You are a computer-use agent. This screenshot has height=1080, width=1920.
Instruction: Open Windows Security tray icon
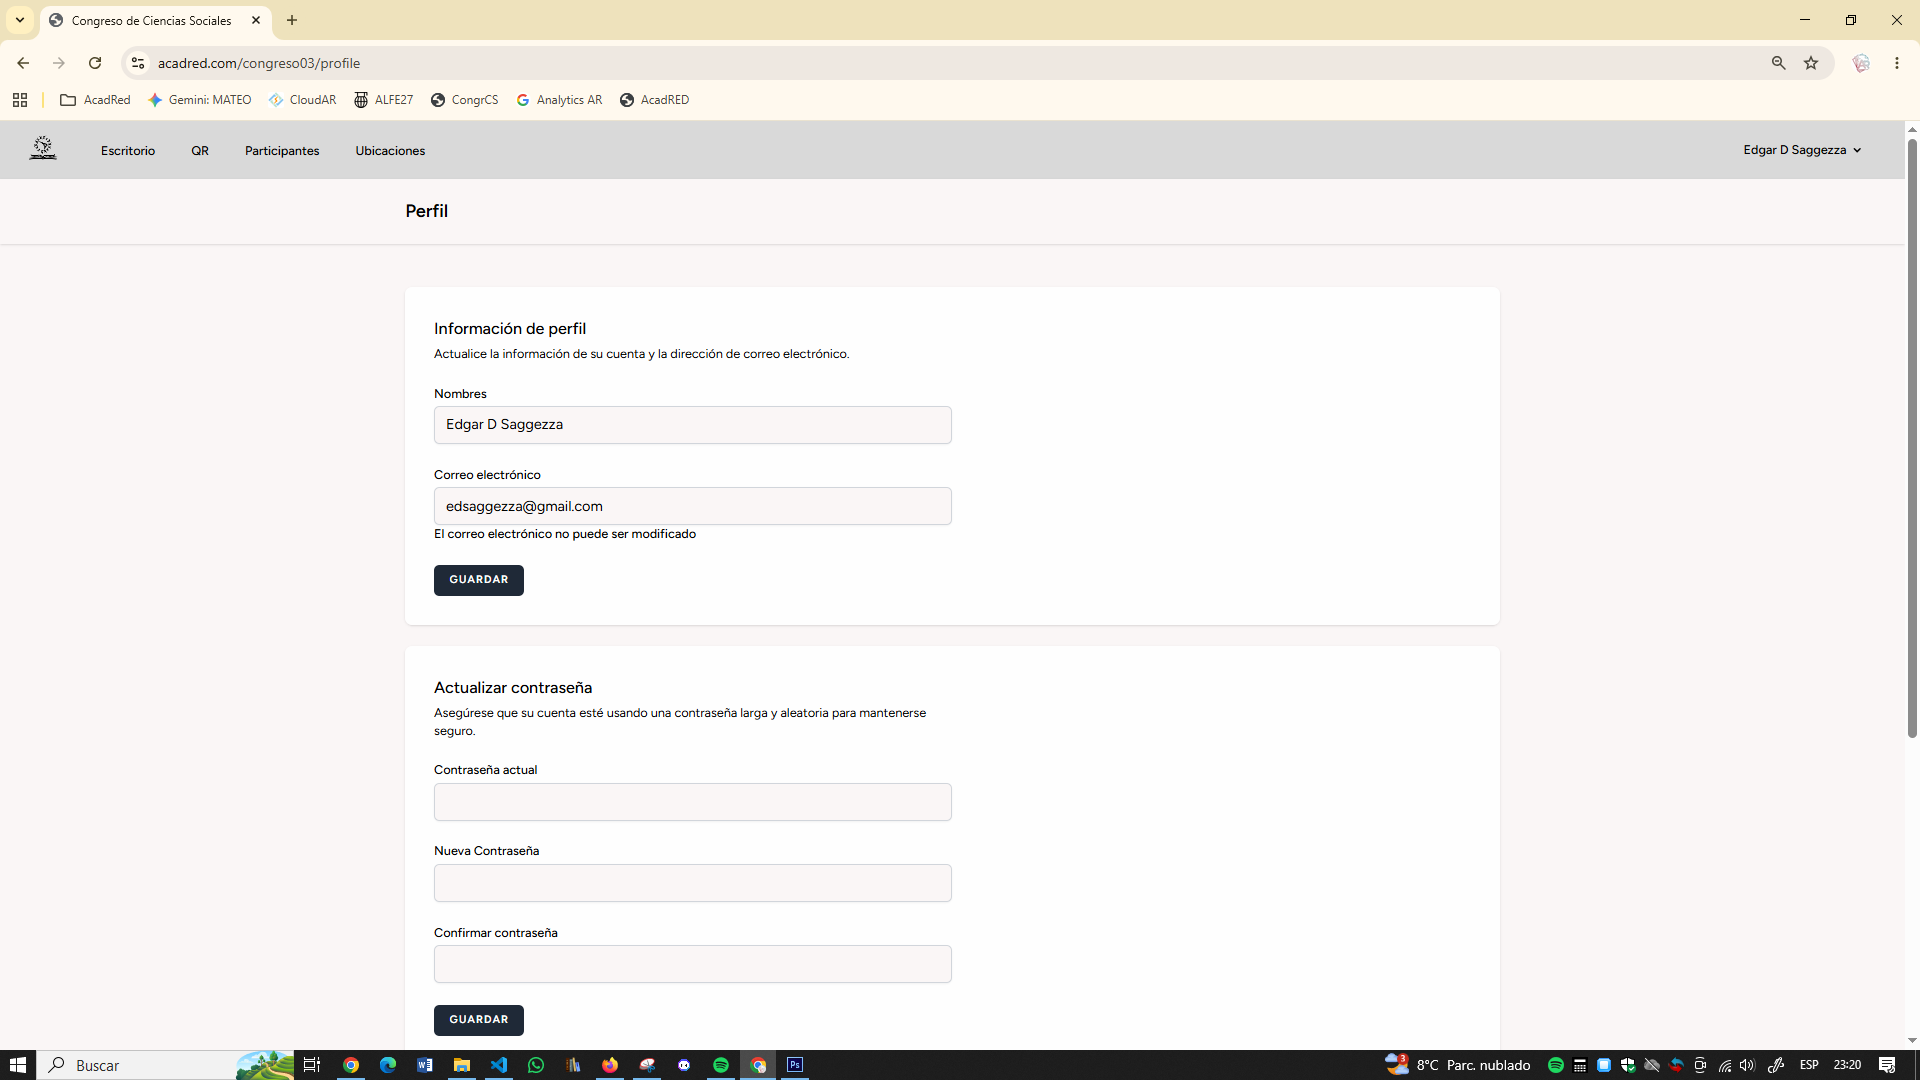1628,1065
